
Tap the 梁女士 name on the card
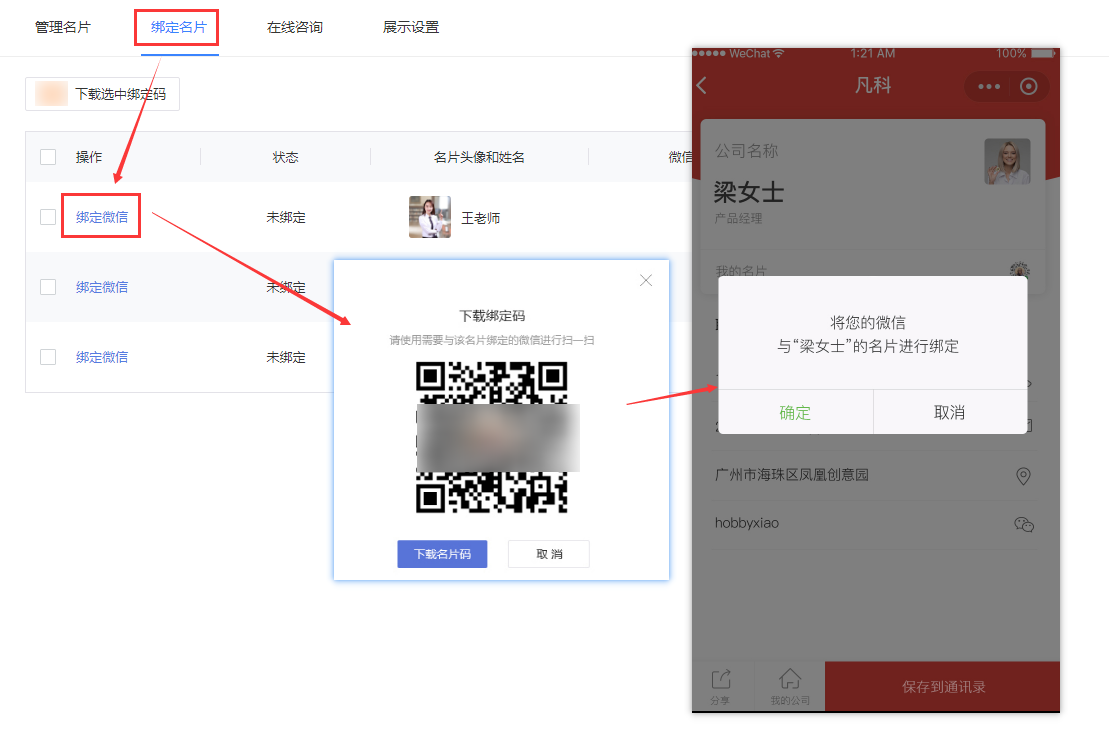tap(748, 192)
